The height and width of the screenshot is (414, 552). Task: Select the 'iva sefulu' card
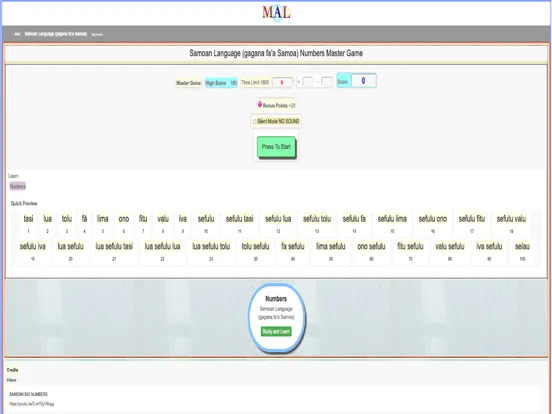(x=489, y=251)
